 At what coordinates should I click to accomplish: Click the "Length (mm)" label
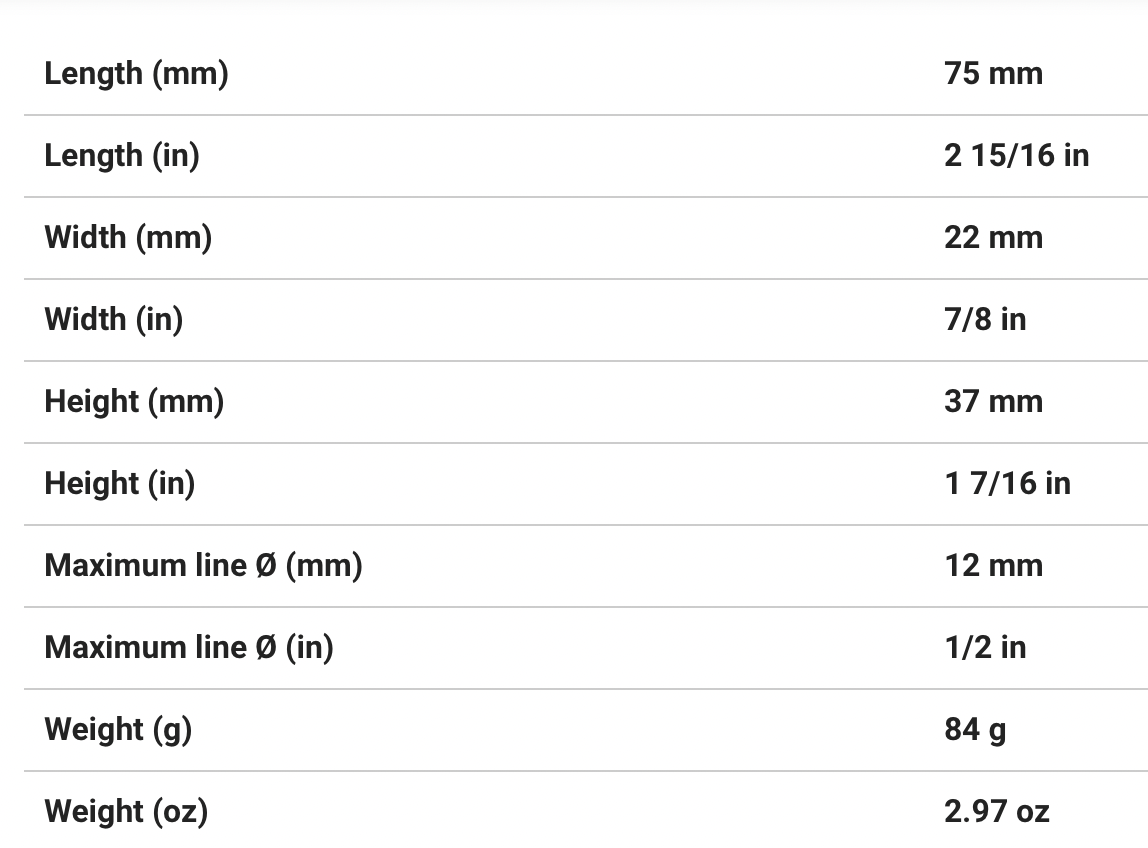click(x=136, y=74)
